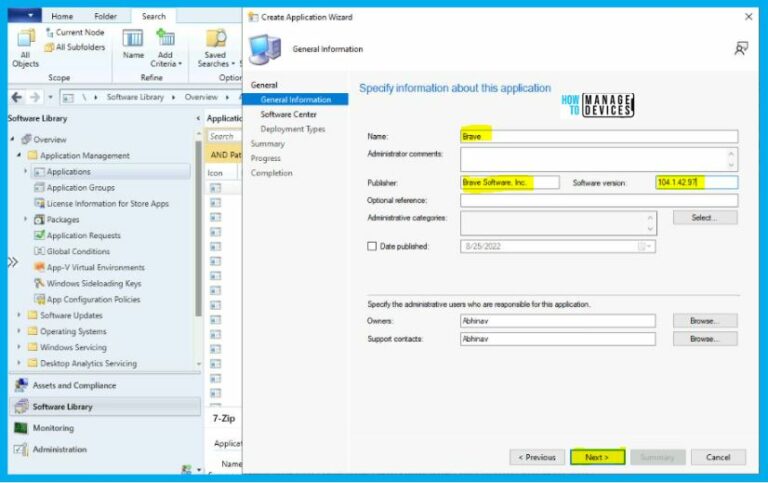The height and width of the screenshot is (483, 768).
Task: Switch to Software Library workspace
Action: click(x=104, y=407)
